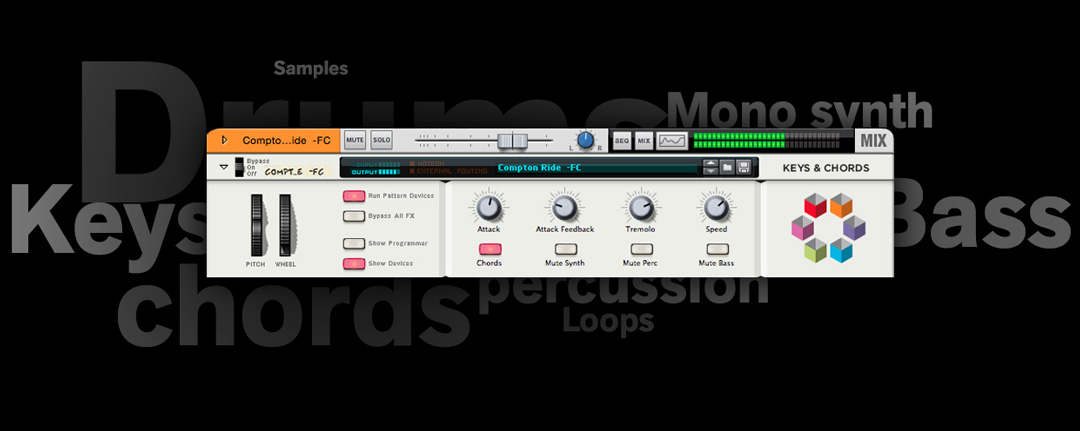The height and width of the screenshot is (431, 1080).
Task: Collapse the device with the fold triangle
Action: point(223,168)
